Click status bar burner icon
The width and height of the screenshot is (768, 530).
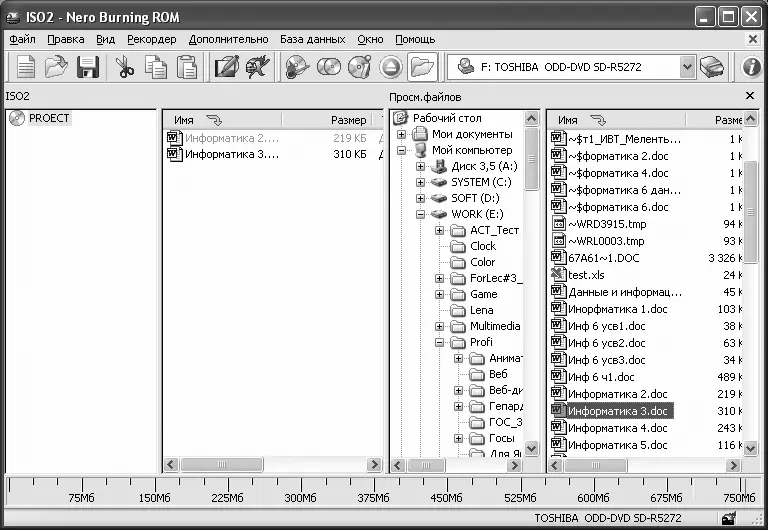729,518
